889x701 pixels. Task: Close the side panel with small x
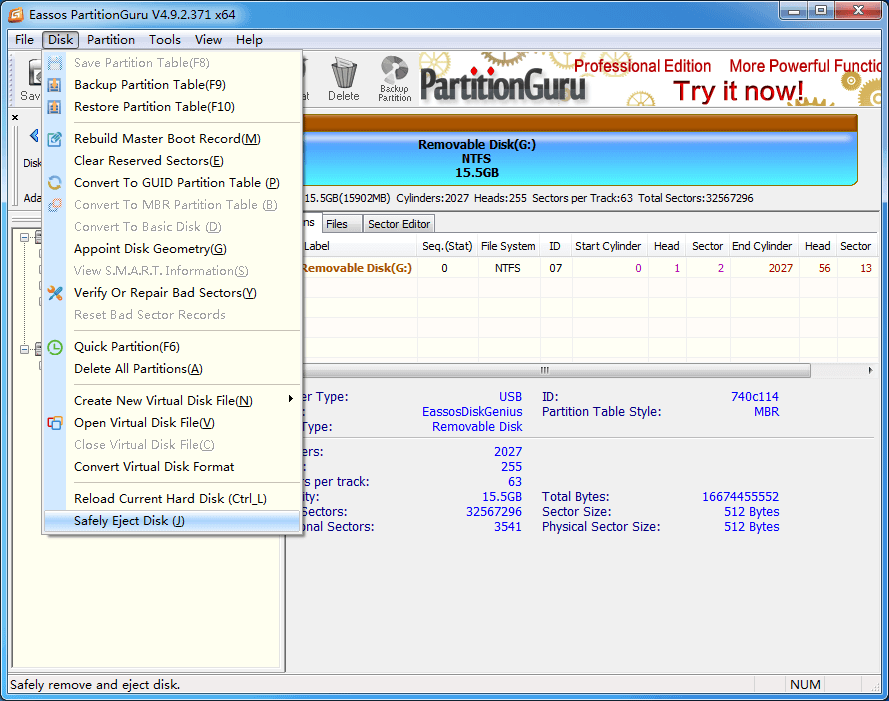tap(15, 117)
